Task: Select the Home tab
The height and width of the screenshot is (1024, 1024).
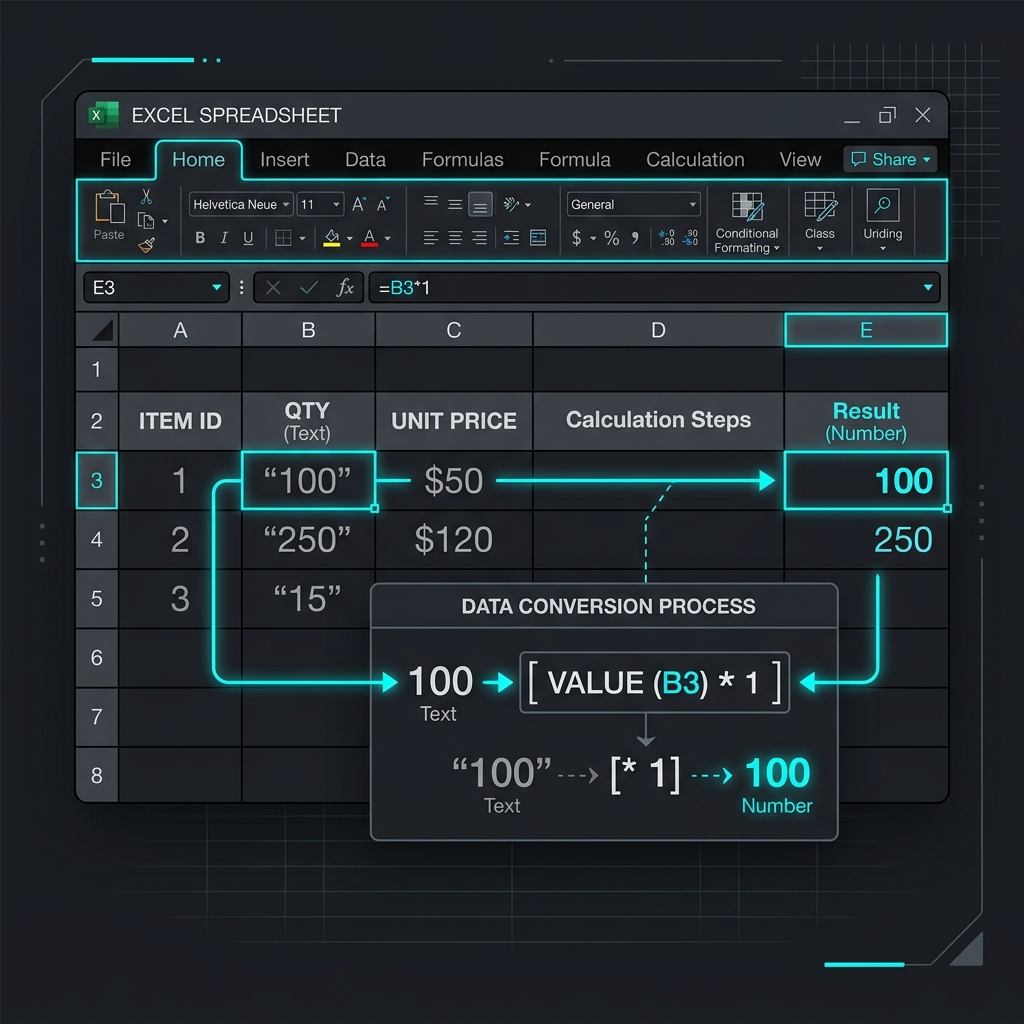Action: [199, 159]
